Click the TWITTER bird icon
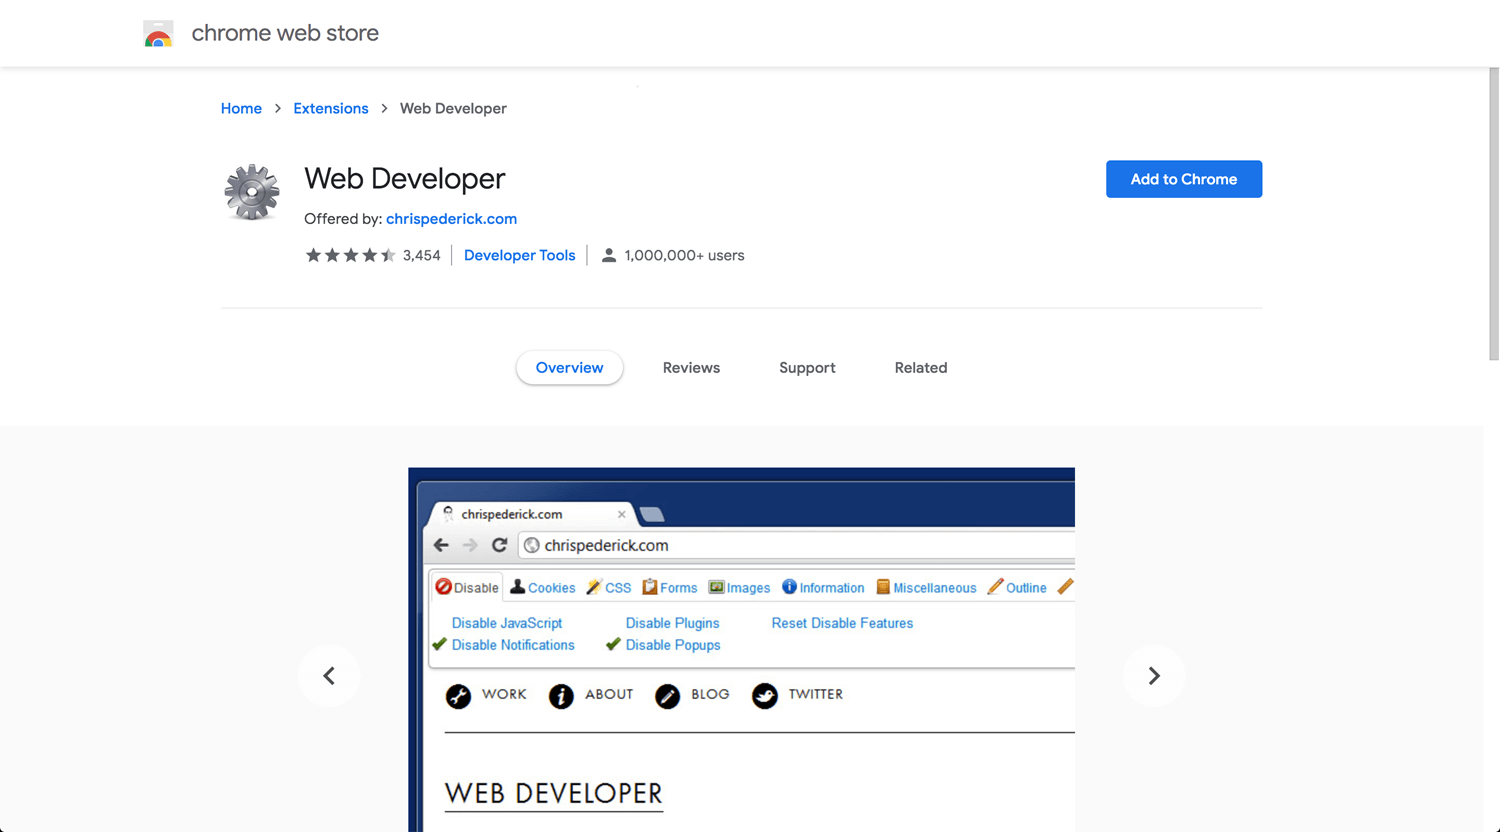Viewport: 1500px width, 832px height. coord(765,696)
